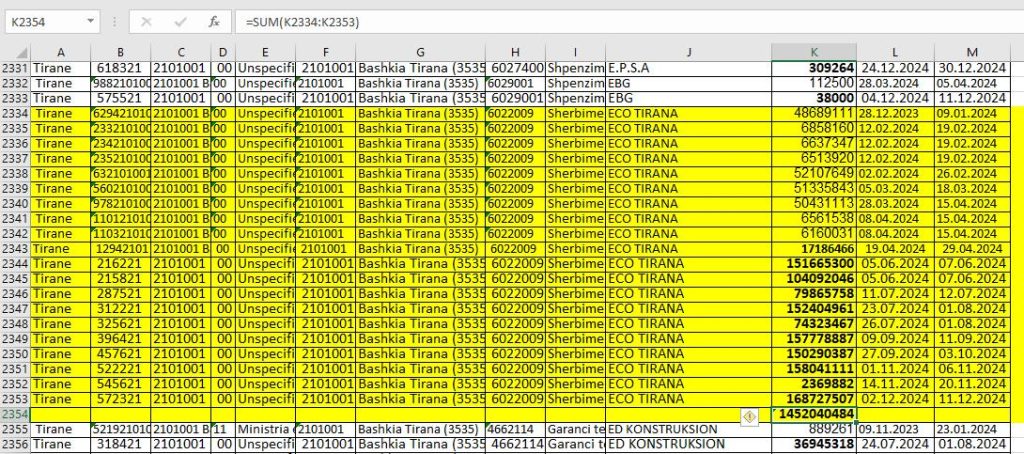The height and width of the screenshot is (454, 1024).
Task: Click ECO TIRANA cell in row 2334
Action: point(688,113)
